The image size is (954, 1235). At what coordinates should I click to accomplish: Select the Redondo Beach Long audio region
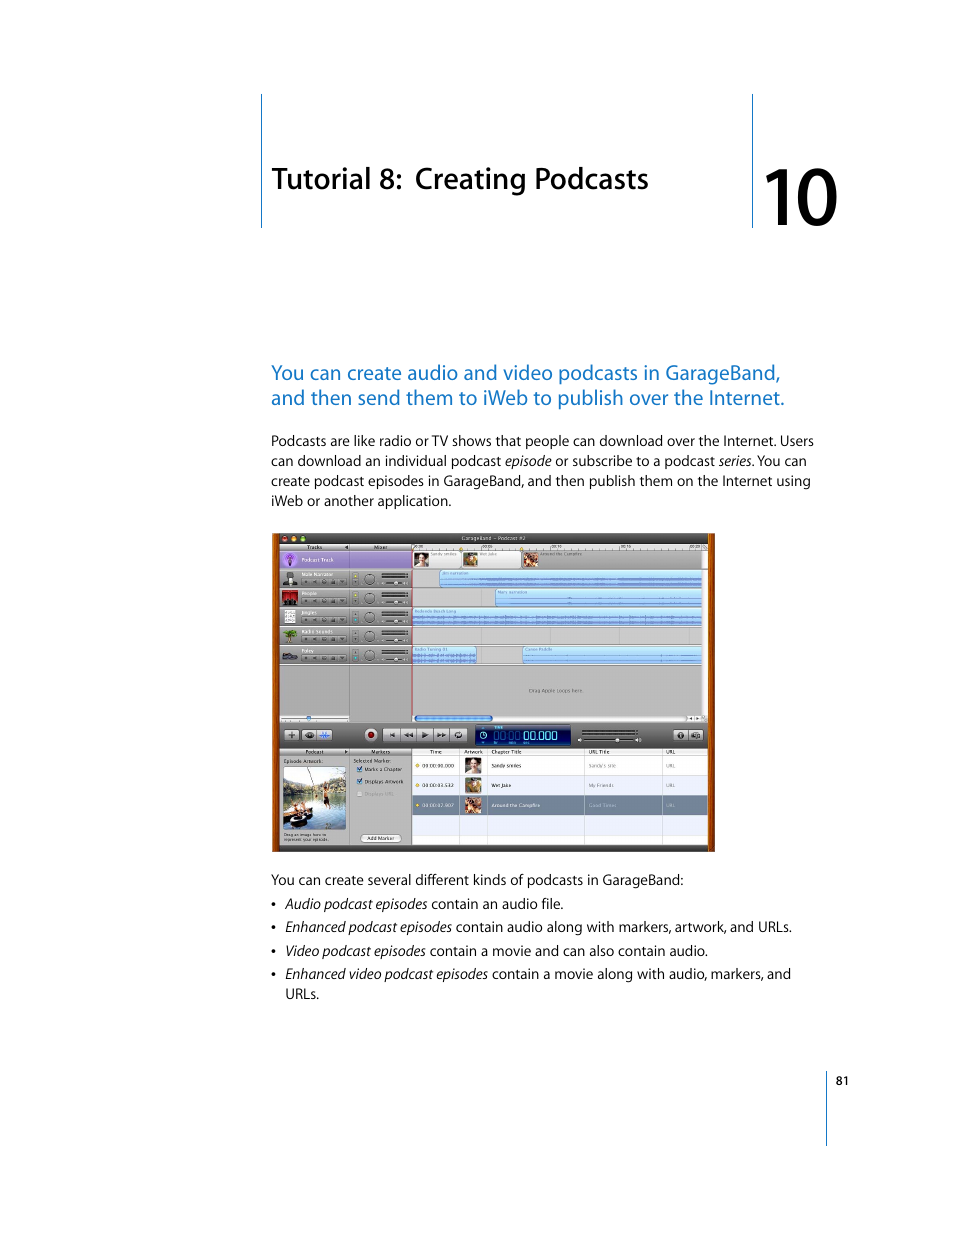[557, 618]
